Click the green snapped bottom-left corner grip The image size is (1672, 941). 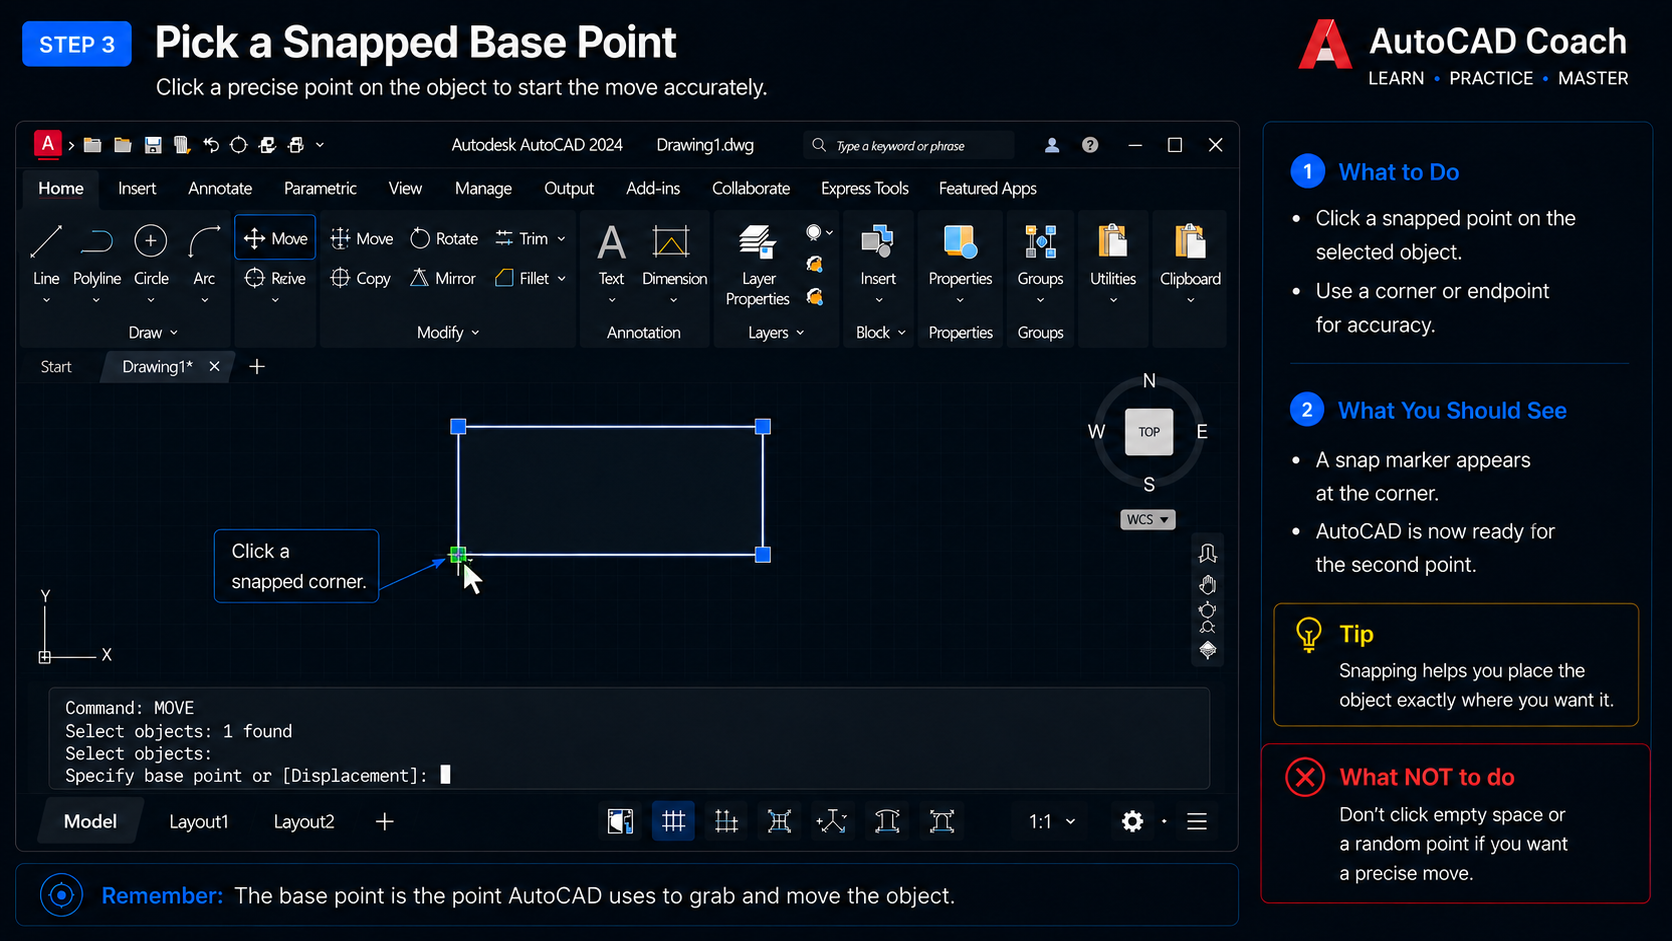click(x=458, y=554)
